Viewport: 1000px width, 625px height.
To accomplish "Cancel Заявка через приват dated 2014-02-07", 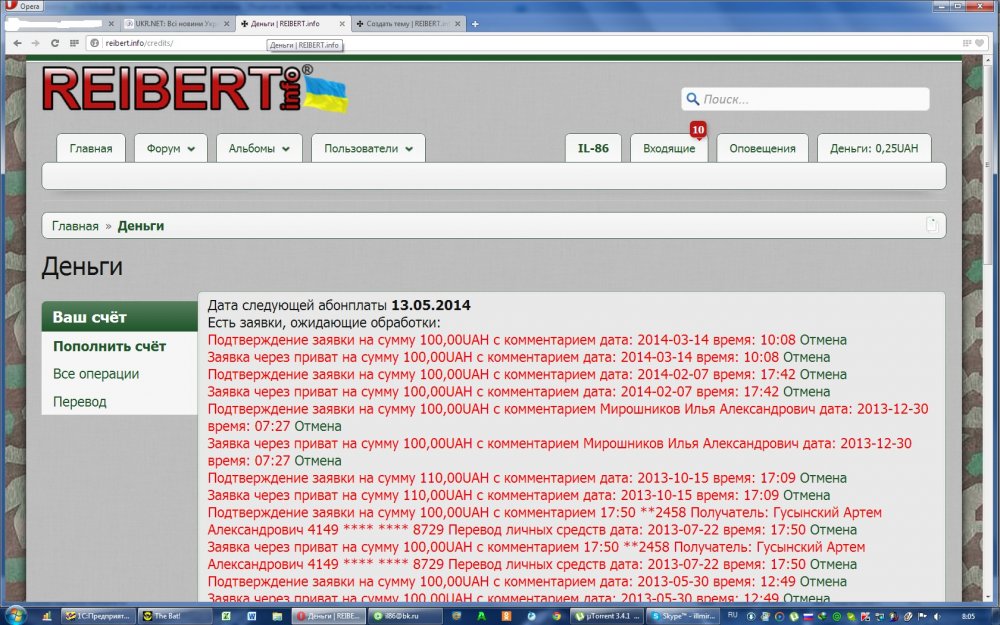I will coord(806,392).
